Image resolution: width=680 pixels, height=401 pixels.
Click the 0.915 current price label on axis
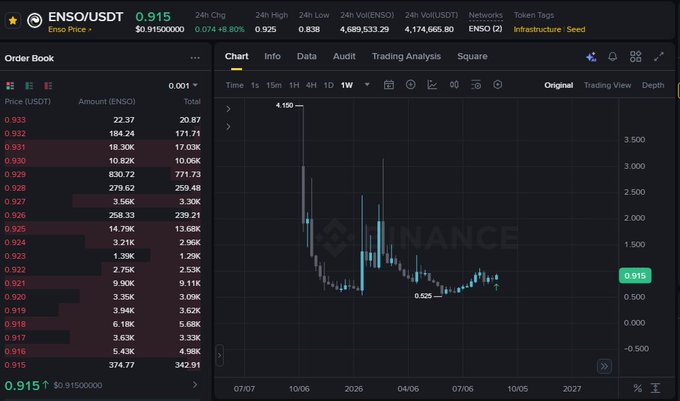635,276
